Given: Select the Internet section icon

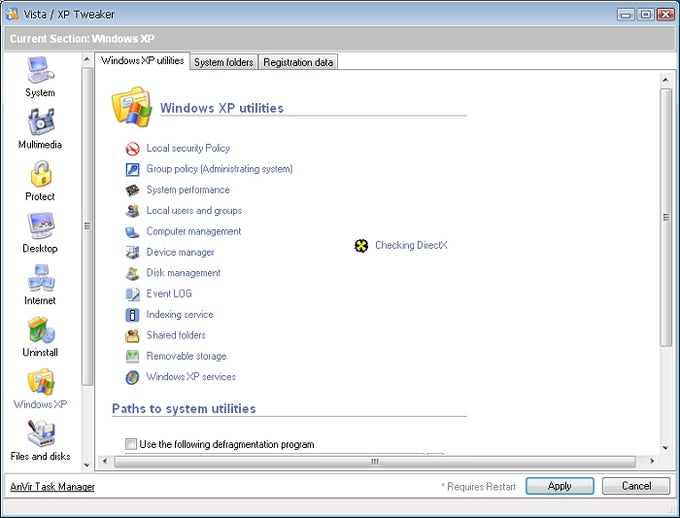Looking at the screenshot, I should pos(40,278).
